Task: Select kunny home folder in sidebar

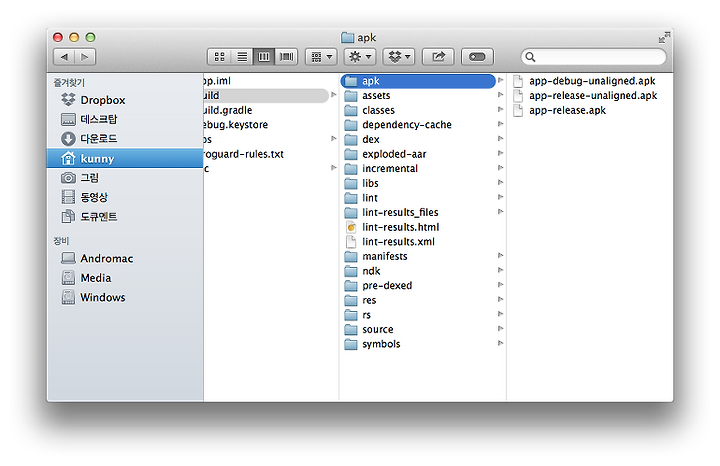Action: pos(125,158)
